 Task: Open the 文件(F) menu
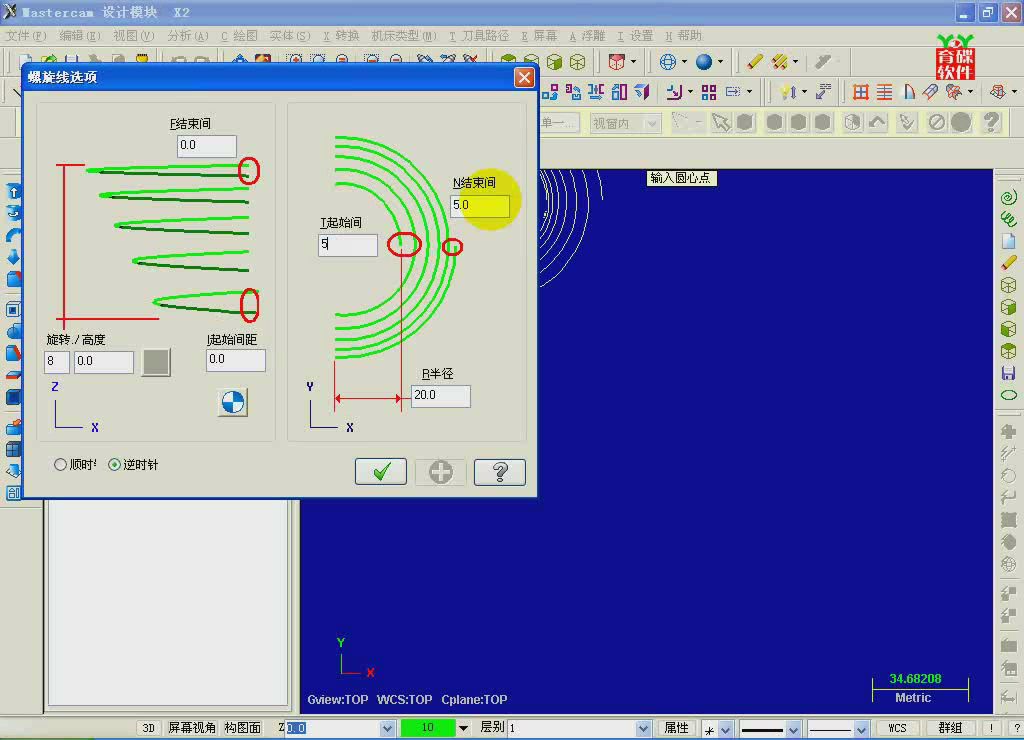tap(26, 36)
